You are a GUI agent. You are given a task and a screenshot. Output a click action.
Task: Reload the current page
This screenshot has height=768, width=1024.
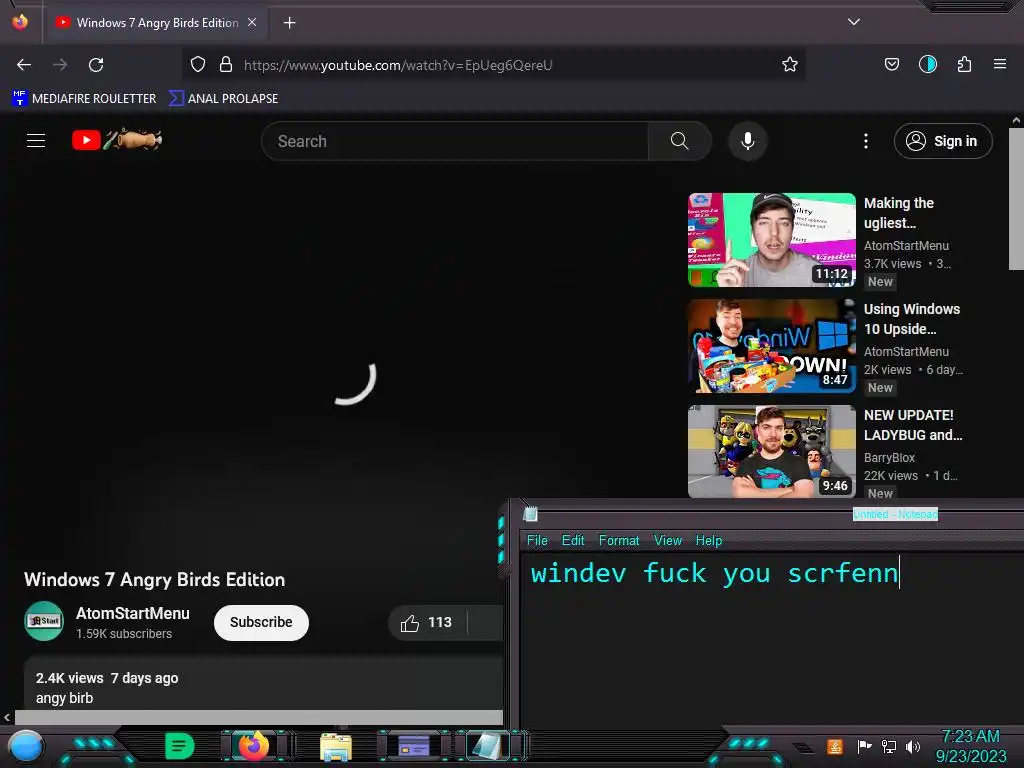(x=96, y=65)
